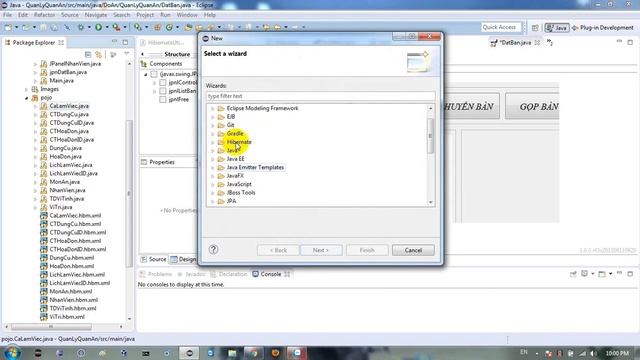The width and height of the screenshot is (640, 360).
Task: Toggle checkbox beside jpnlFree component
Action: 163,99
